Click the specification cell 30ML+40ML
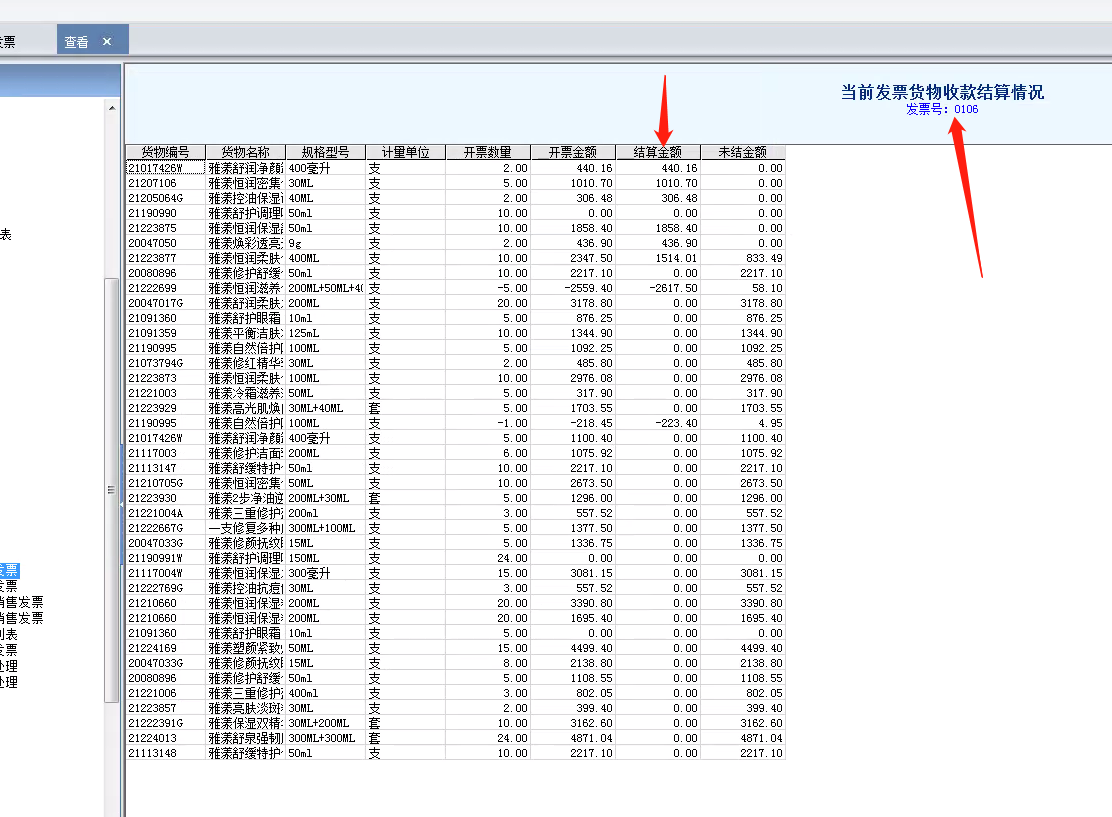This screenshot has width=1112, height=817. pyautogui.click(x=326, y=408)
